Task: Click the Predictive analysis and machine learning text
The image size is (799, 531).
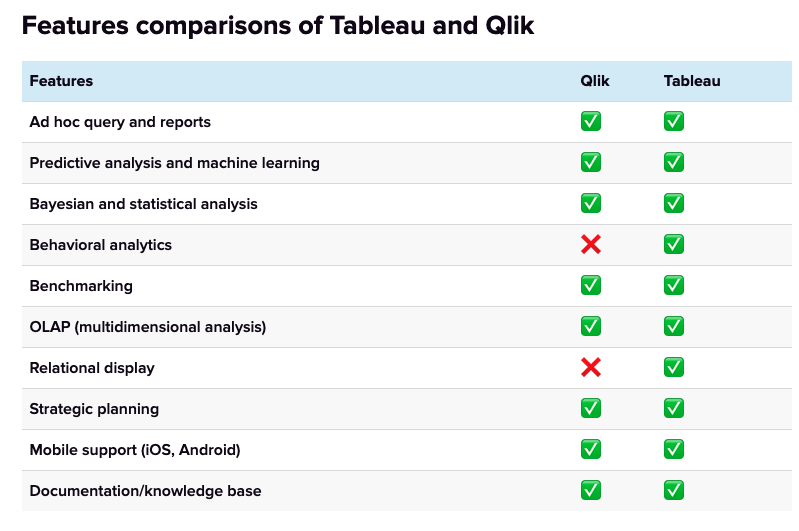Action: coord(174,163)
